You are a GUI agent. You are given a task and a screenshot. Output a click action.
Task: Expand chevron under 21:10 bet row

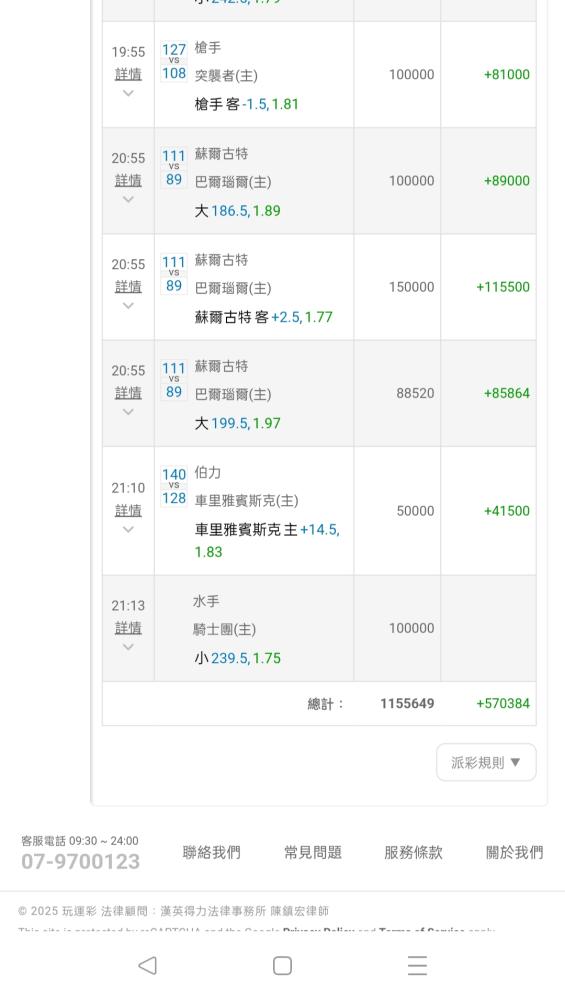(128, 529)
